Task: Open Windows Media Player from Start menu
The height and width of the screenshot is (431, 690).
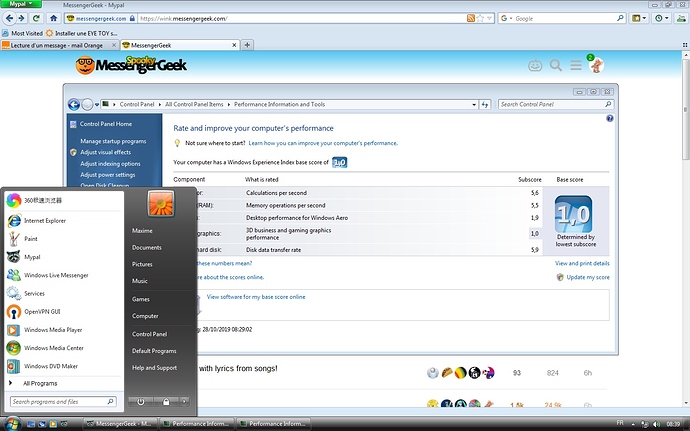Action: [x=64, y=330]
